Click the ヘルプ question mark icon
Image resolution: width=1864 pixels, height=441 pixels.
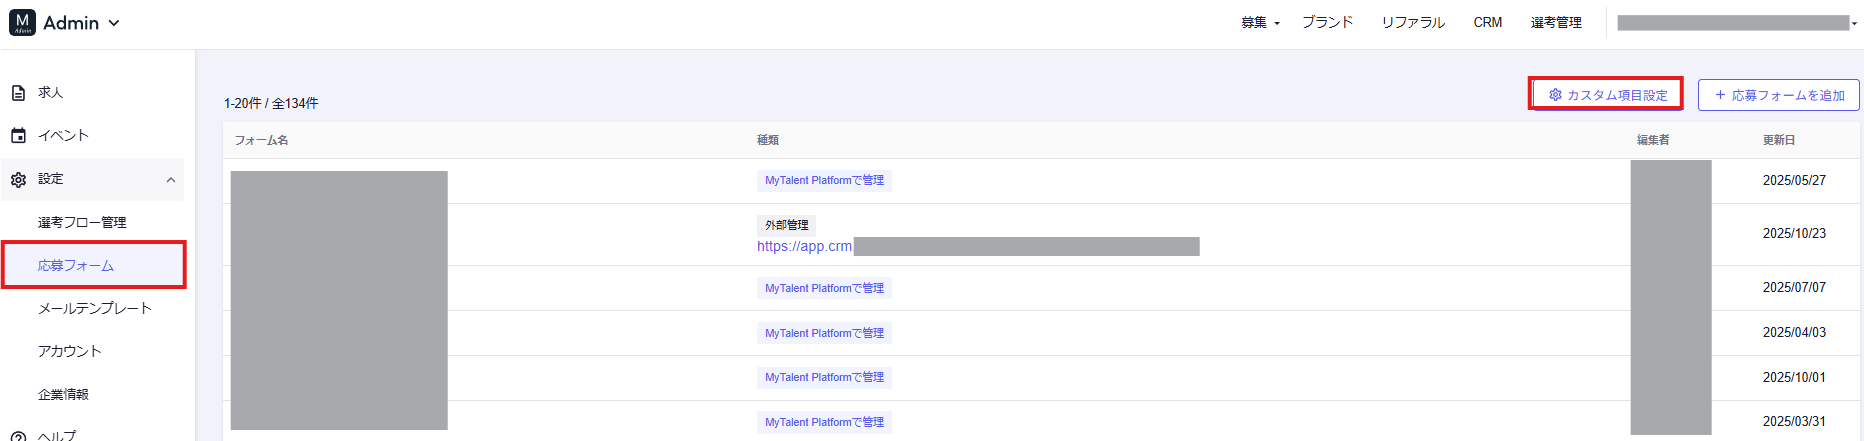tap(18, 436)
